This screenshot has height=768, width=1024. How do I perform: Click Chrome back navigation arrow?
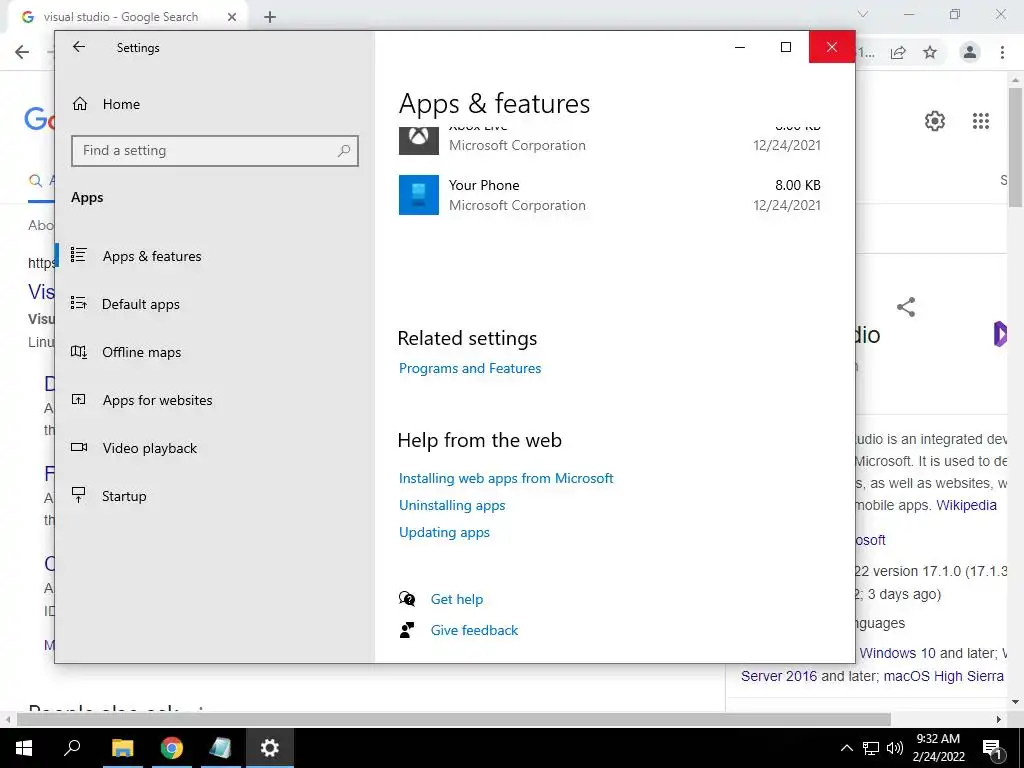(x=22, y=52)
